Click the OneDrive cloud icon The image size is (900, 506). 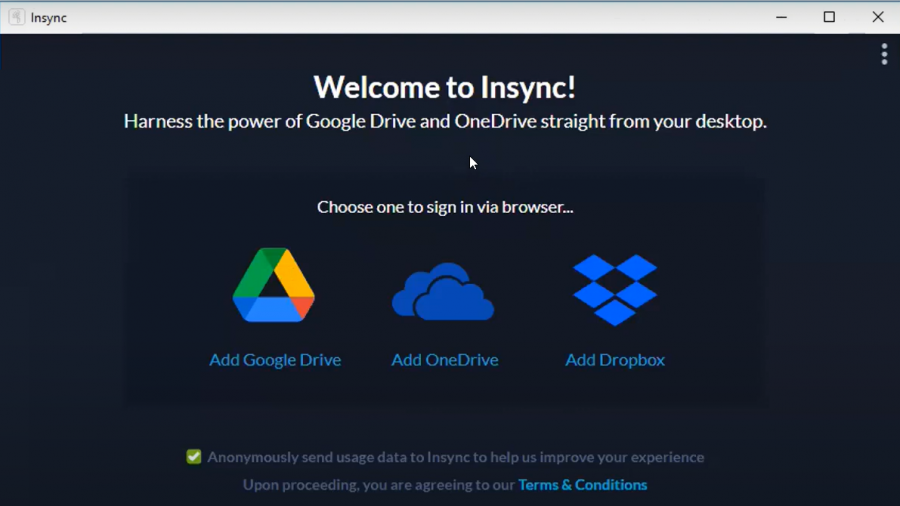coord(443,291)
